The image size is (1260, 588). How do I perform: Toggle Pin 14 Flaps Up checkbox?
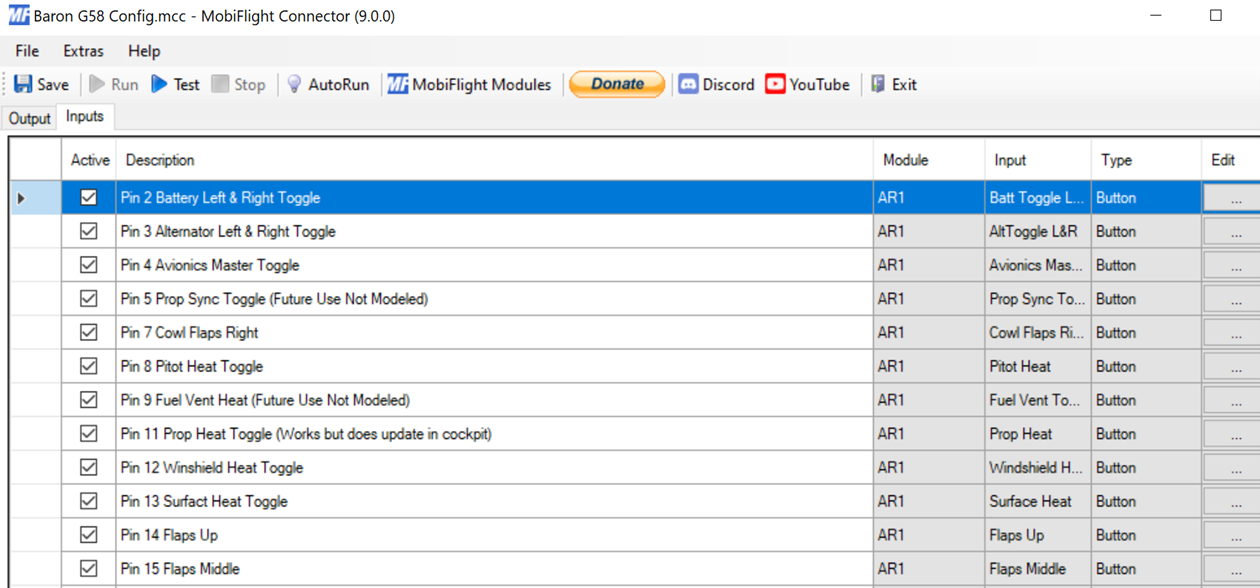[89, 535]
